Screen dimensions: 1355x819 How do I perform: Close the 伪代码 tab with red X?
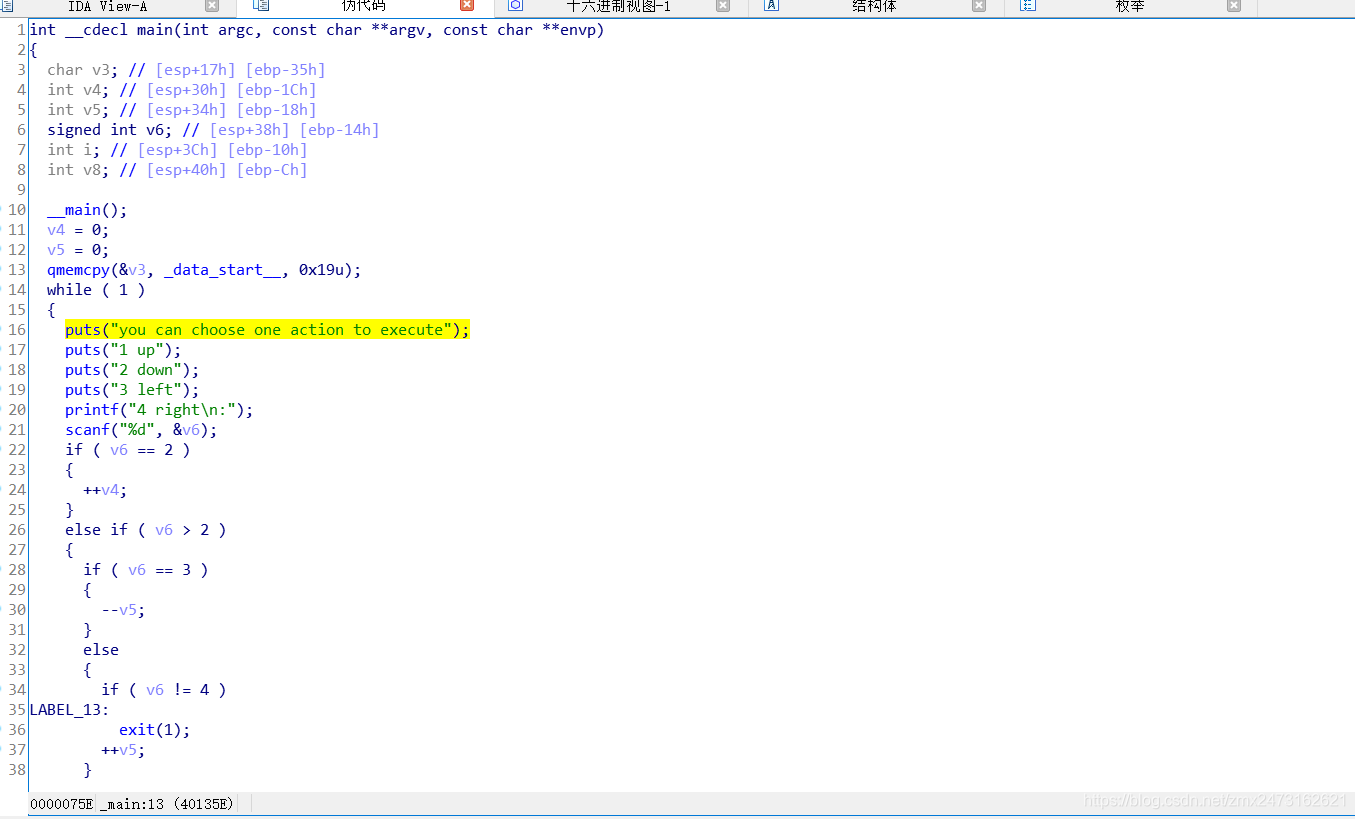[467, 6]
